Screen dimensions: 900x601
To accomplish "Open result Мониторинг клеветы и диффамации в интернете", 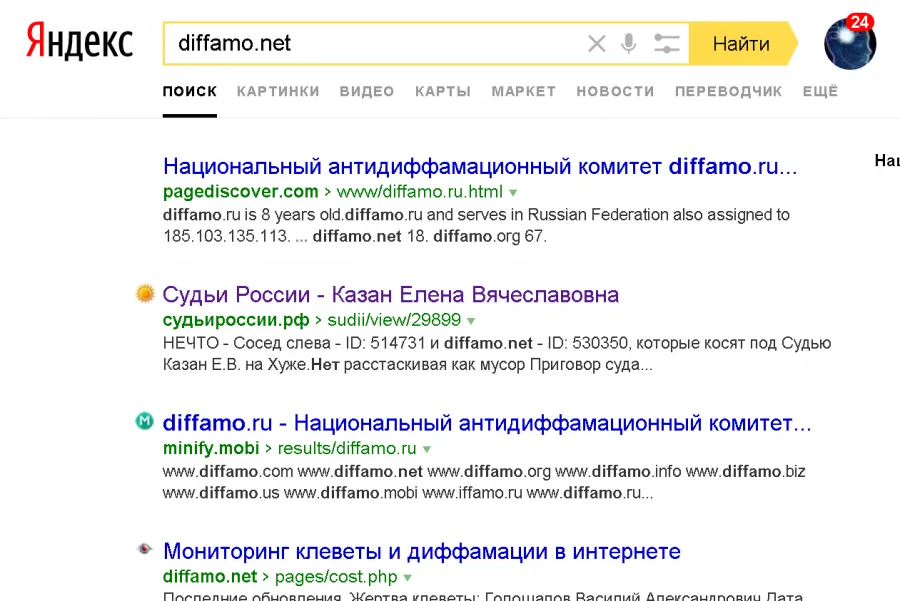I will tap(422, 552).
